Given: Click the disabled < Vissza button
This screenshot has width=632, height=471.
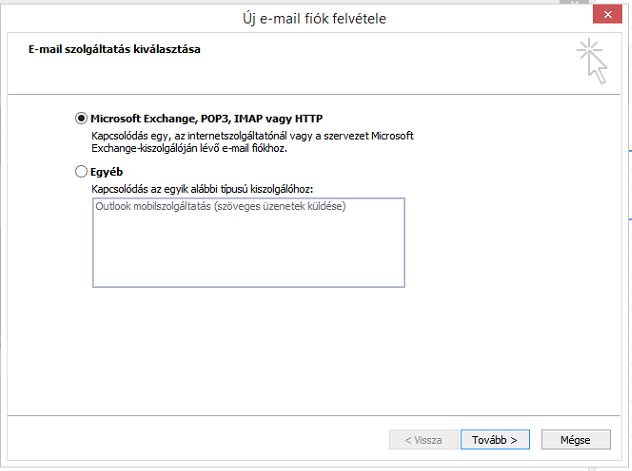Looking at the screenshot, I should point(423,440).
